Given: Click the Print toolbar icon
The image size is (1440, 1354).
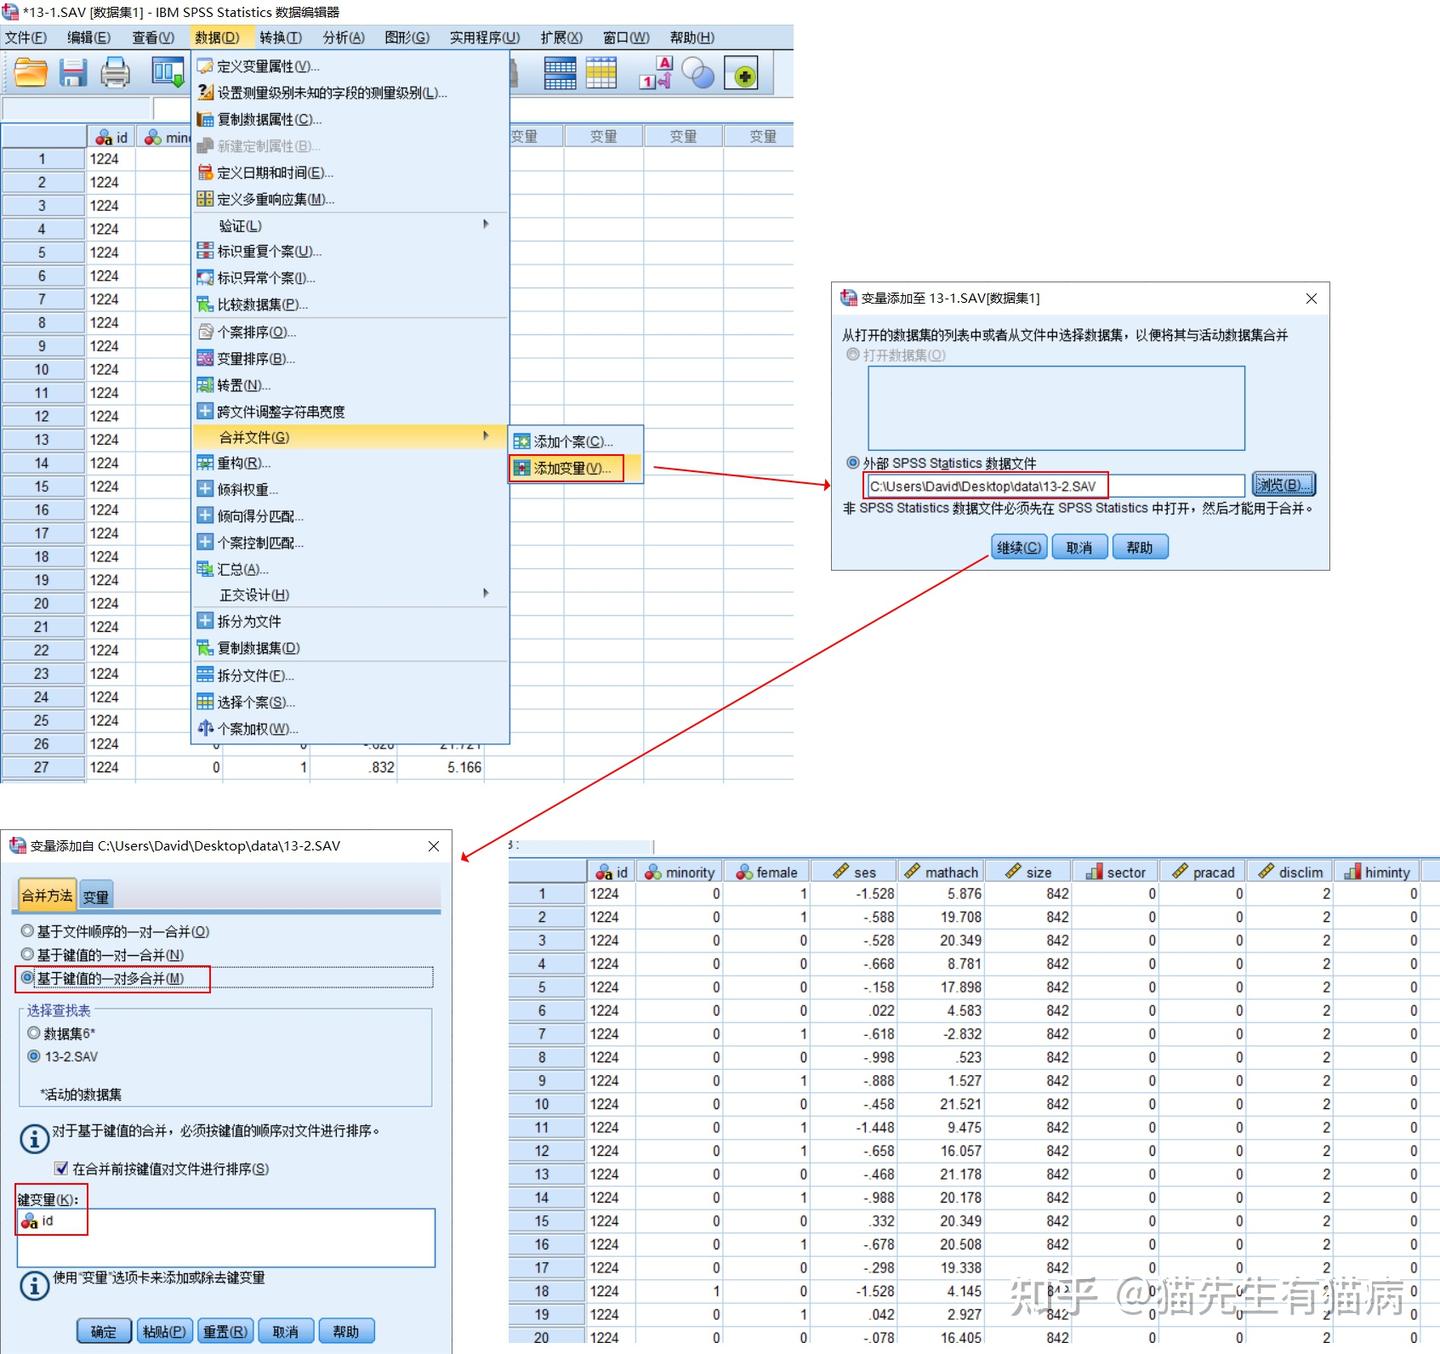Looking at the screenshot, I should point(115,72).
